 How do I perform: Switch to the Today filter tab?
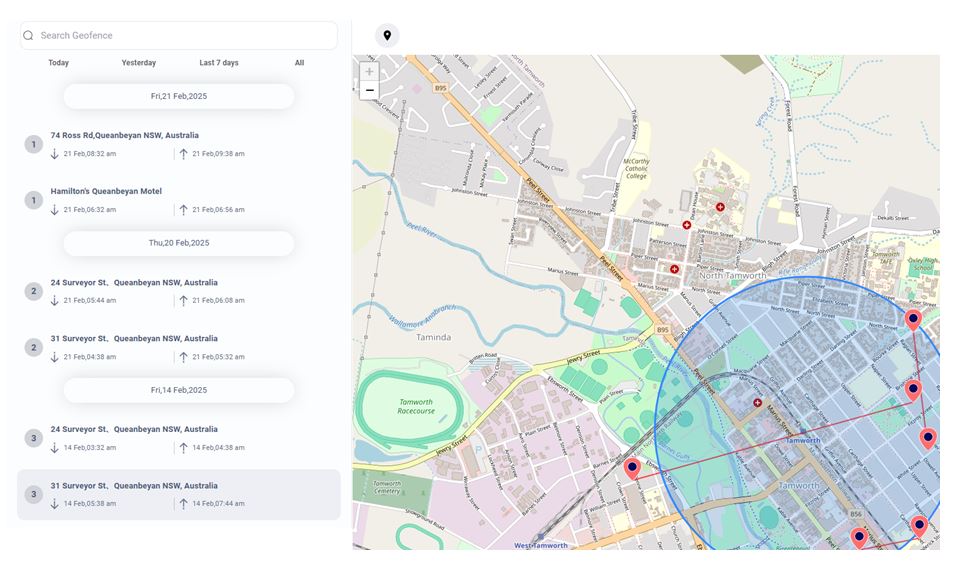(x=59, y=63)
